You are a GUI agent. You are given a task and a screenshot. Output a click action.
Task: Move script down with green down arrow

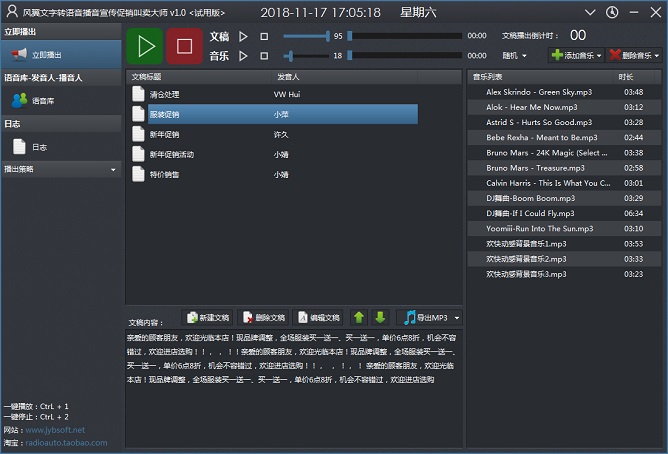(x=380, y=317)
